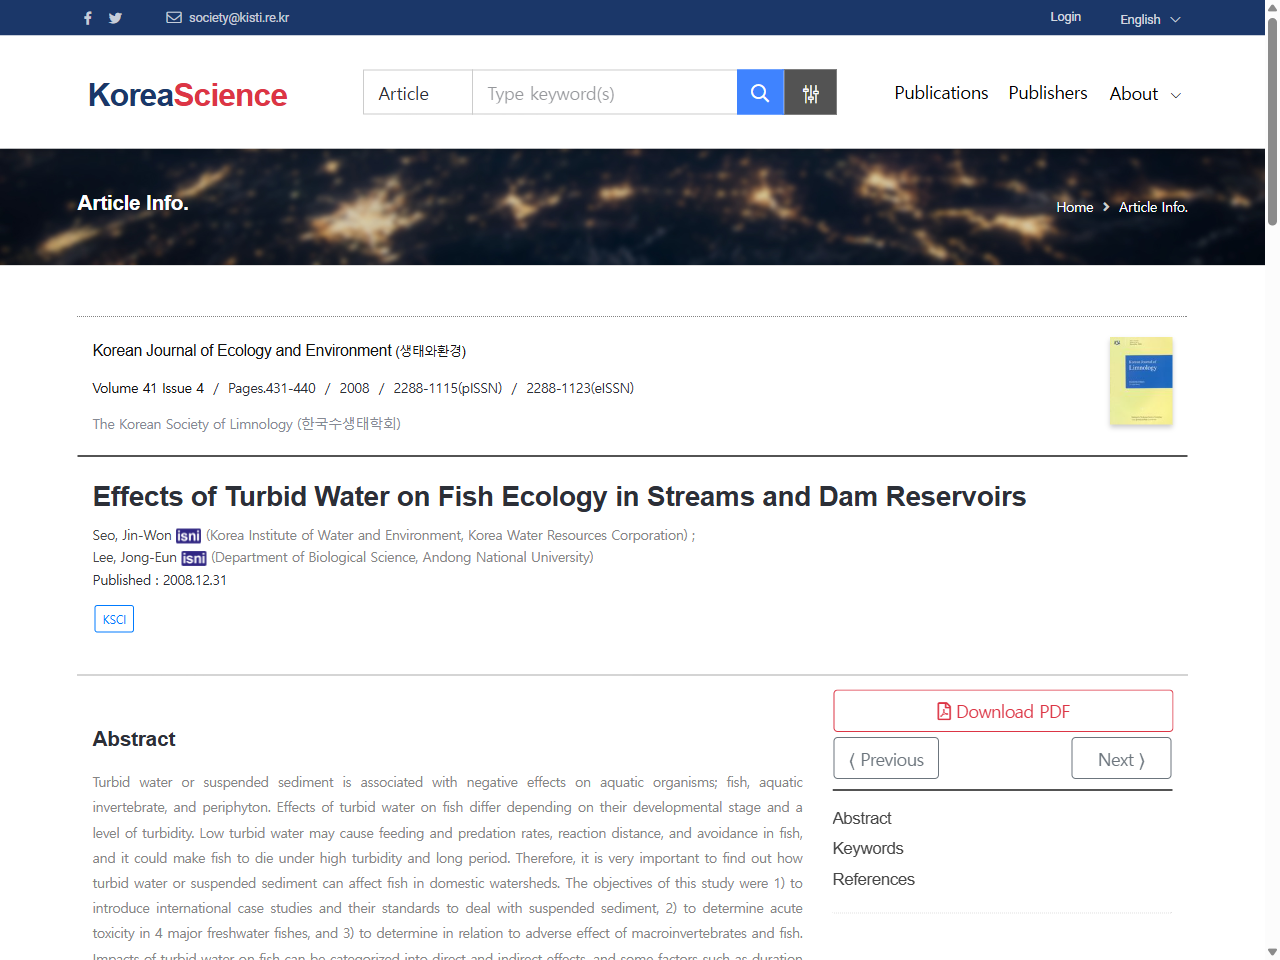Open the Article search category selector

[x=417, y=92]
